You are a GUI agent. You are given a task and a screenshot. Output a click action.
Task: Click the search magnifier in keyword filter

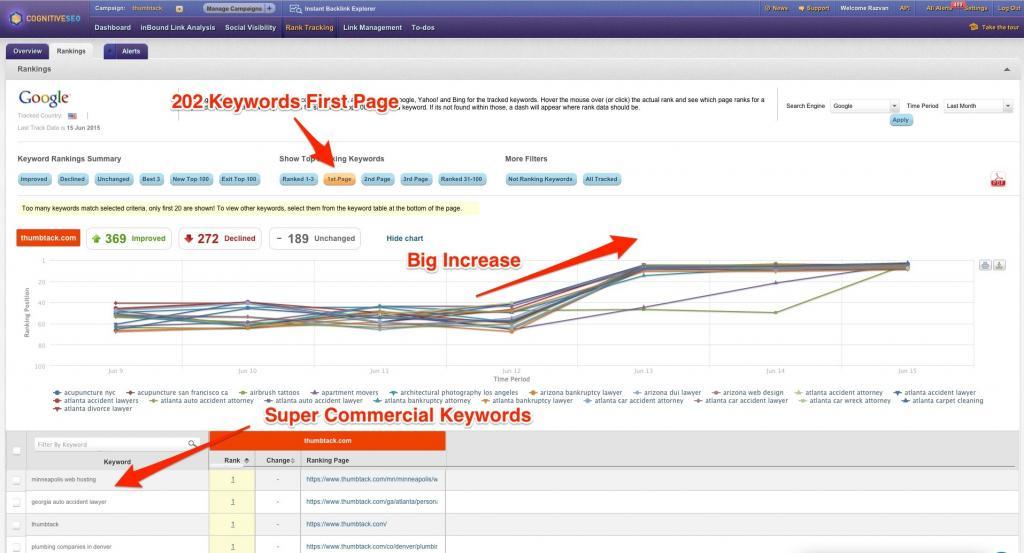pyautogui.click(x=192, y=443)
